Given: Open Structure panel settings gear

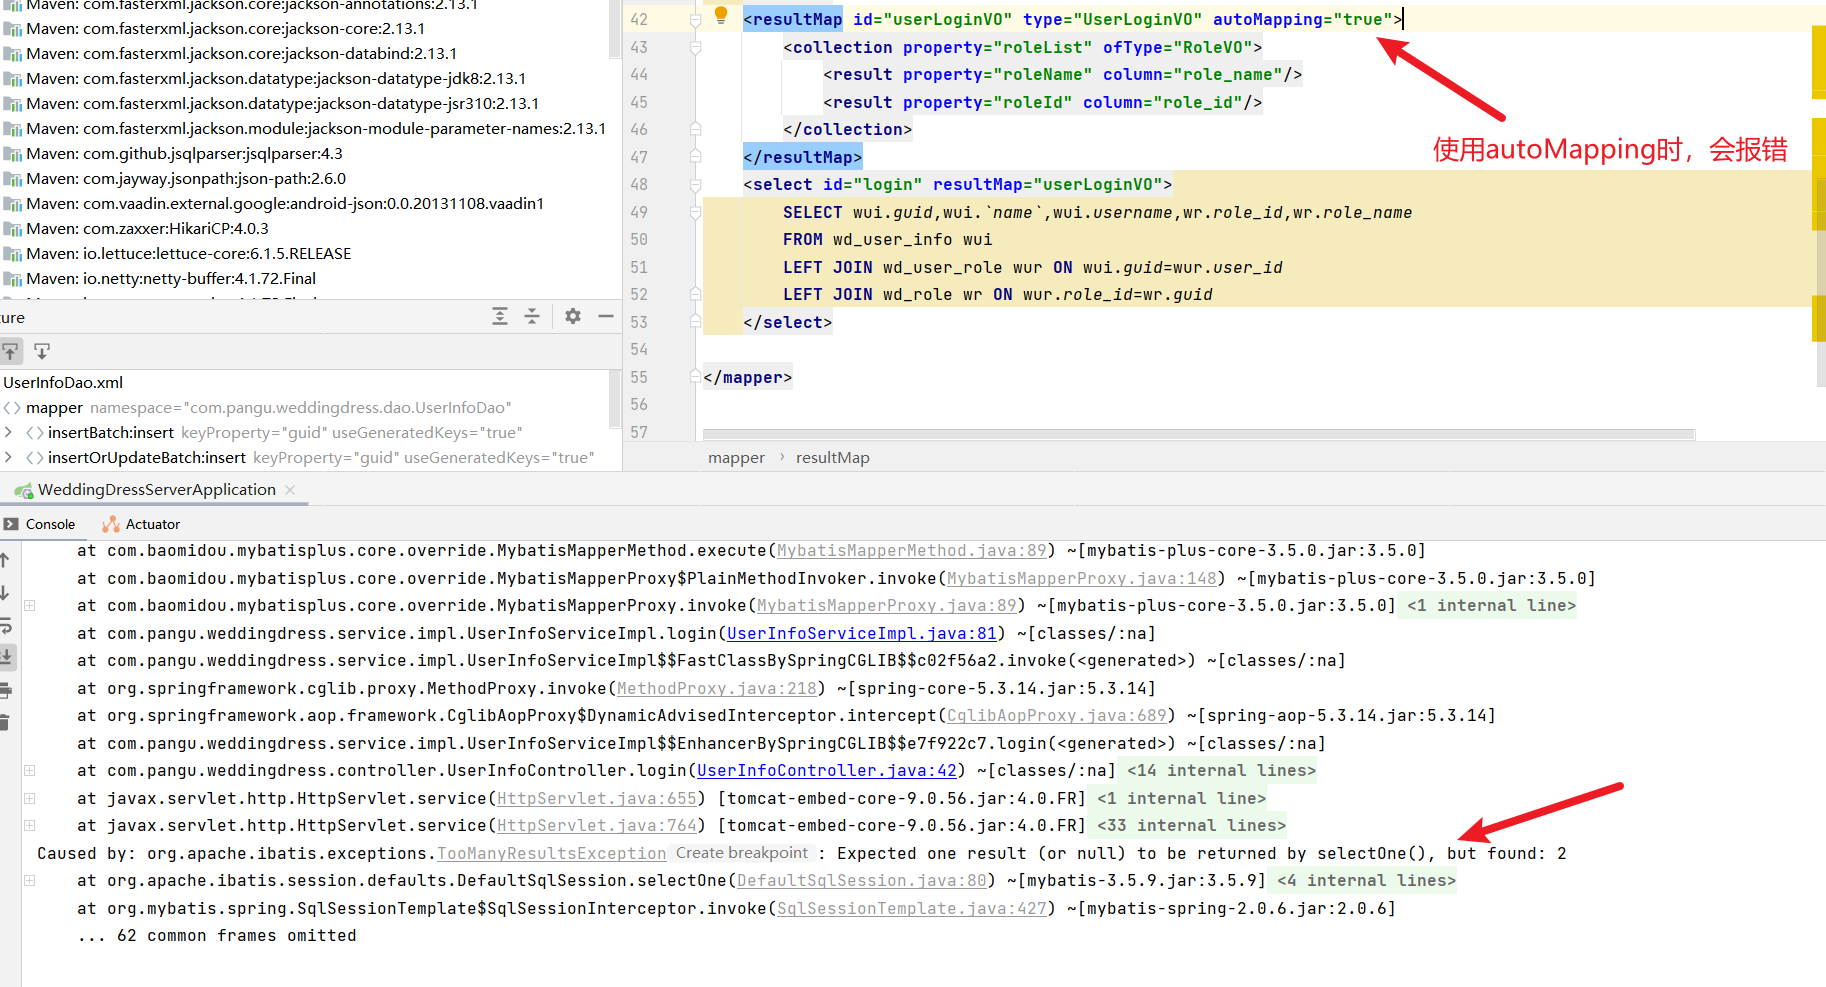Looking at the screenshot, I should click(x=572, y=317).
